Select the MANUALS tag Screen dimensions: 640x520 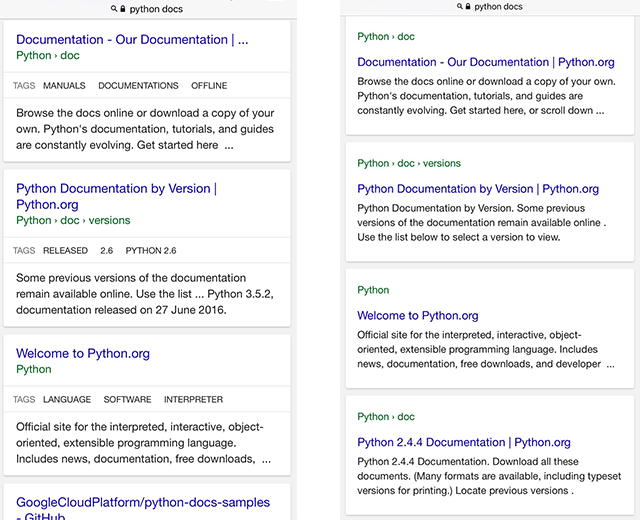point(64,86)
